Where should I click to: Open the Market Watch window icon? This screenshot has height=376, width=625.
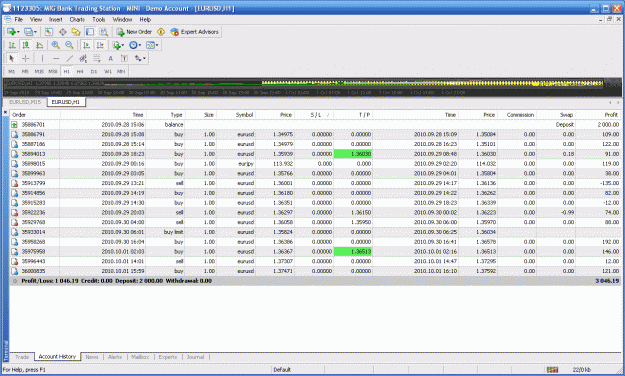coord(49,32)
